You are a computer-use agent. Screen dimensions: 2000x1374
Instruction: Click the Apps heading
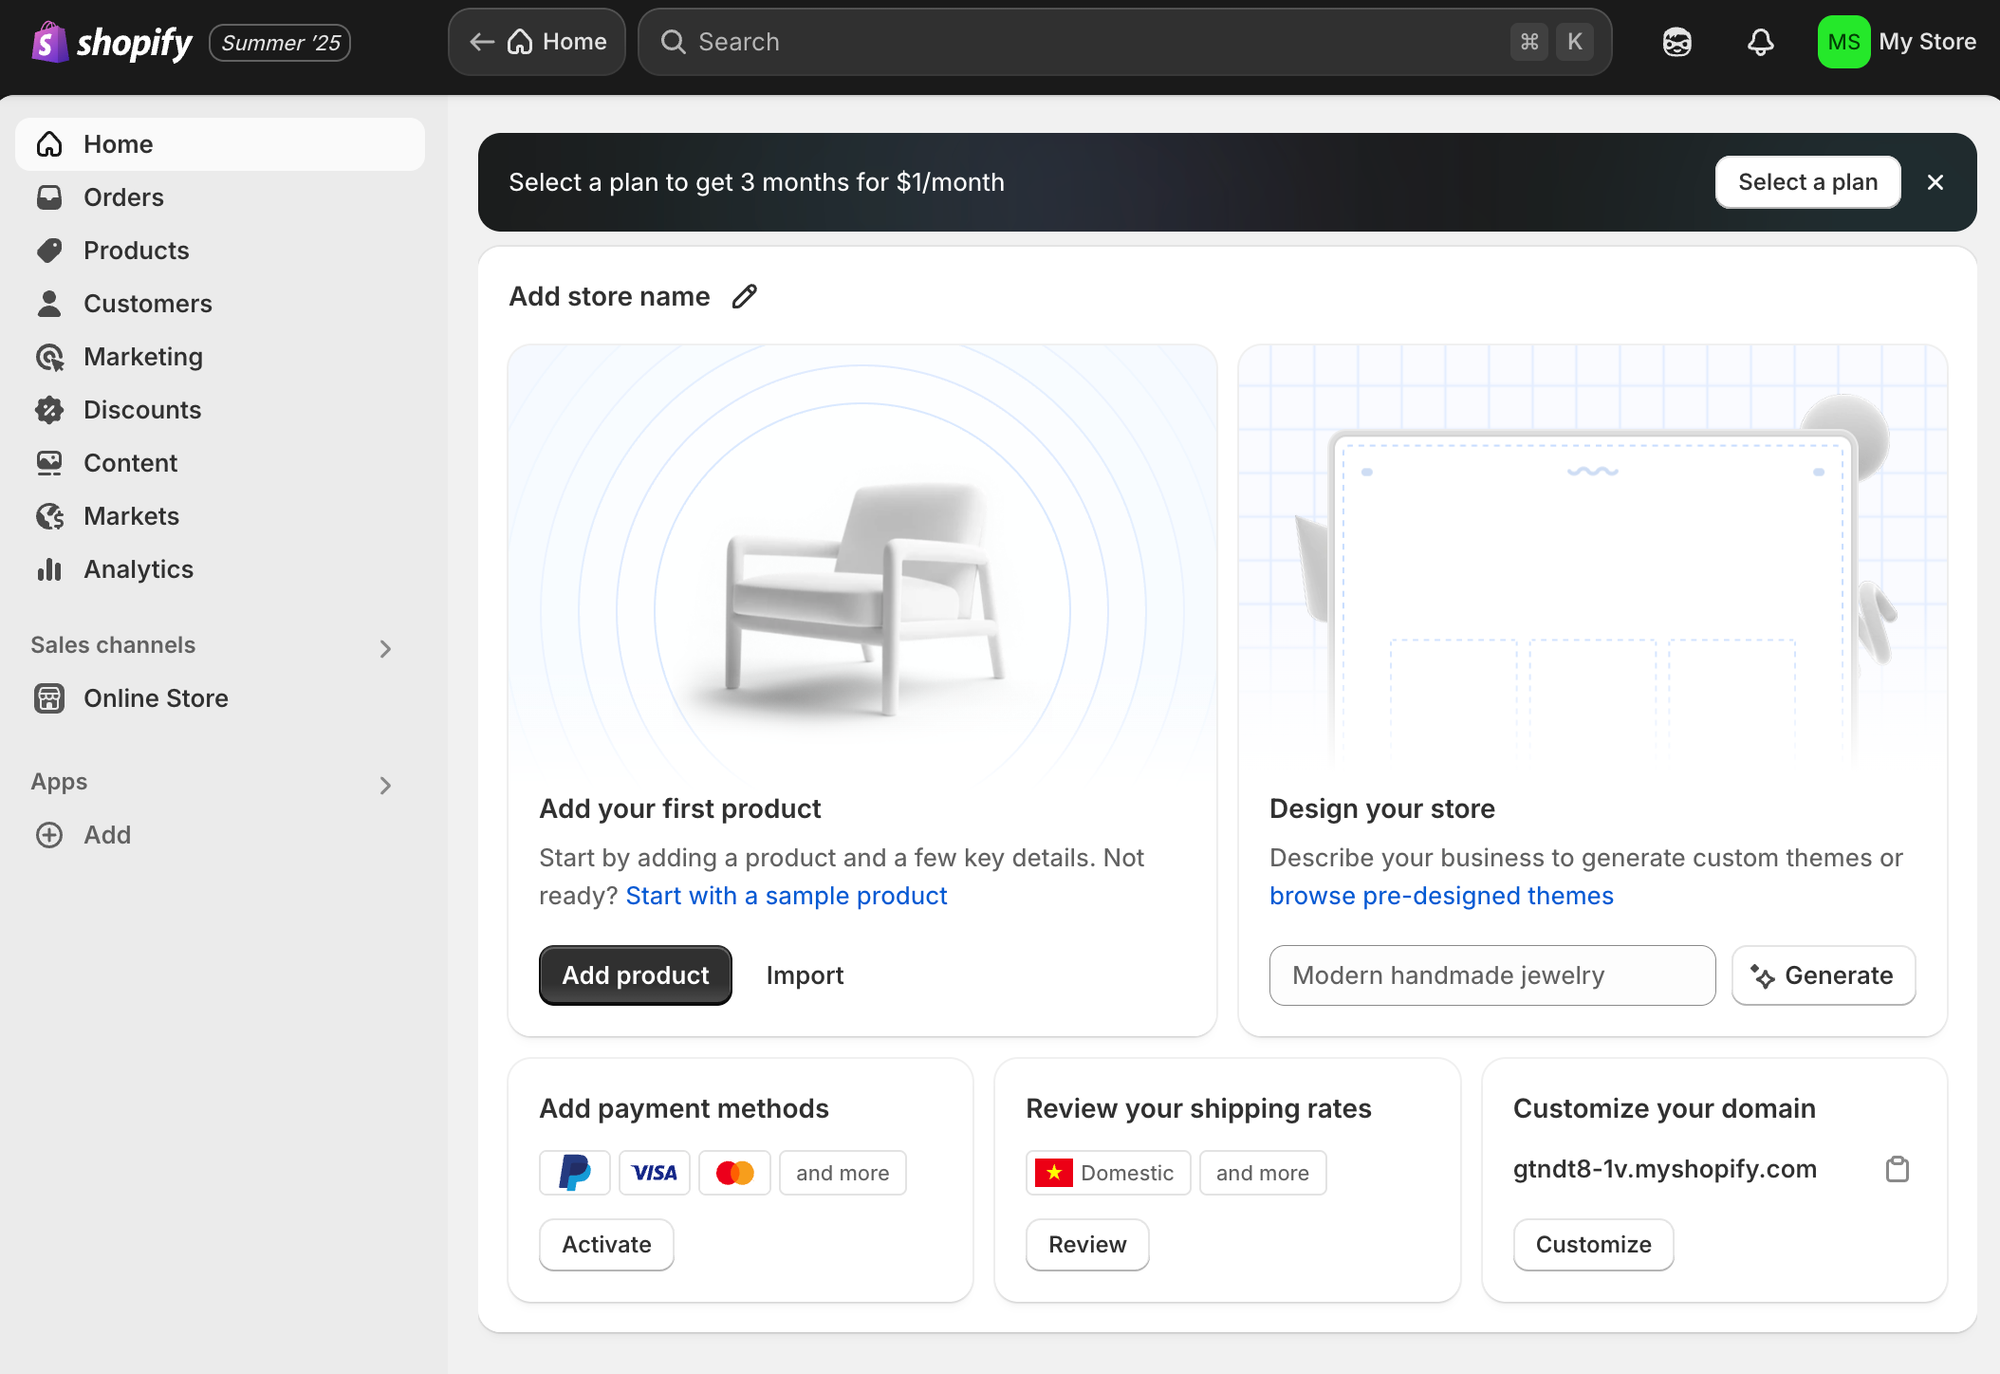[59, 782]
